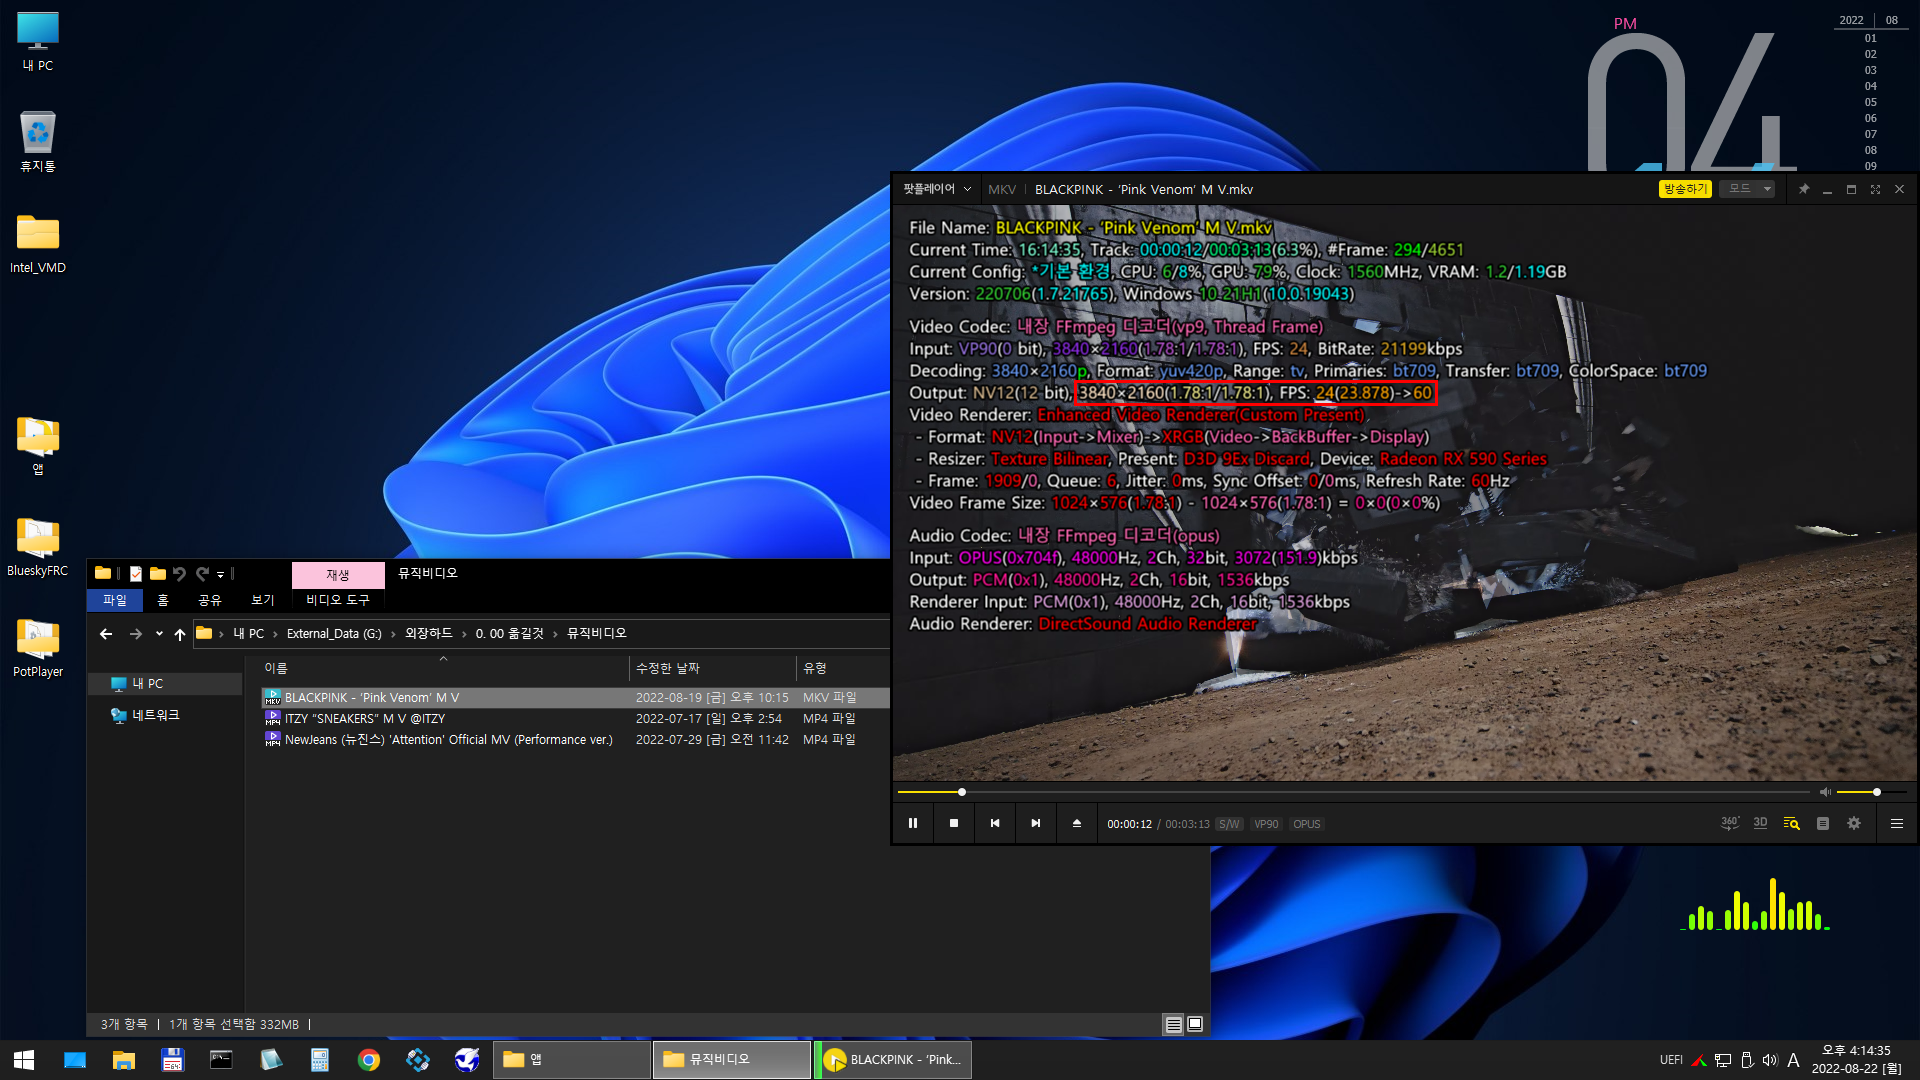Sort by 이름 column header
Image resolution: width=1920 pixels, height=1080 pixels.
click(x=444, y=668)
